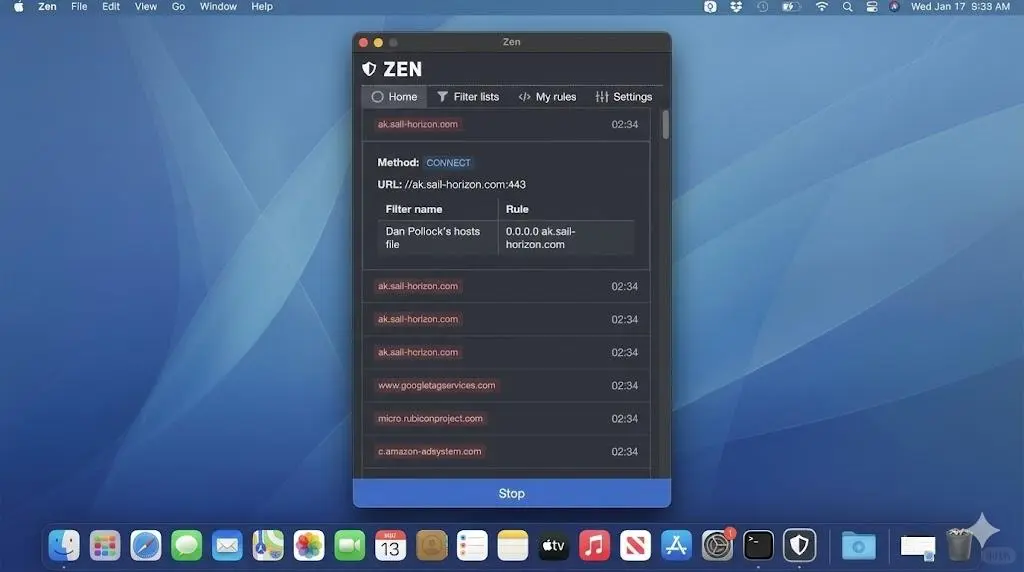Viewport: 1024px width, 572px height.
Task: Open Contacts in the dock
Action: [x=431, y=545]
